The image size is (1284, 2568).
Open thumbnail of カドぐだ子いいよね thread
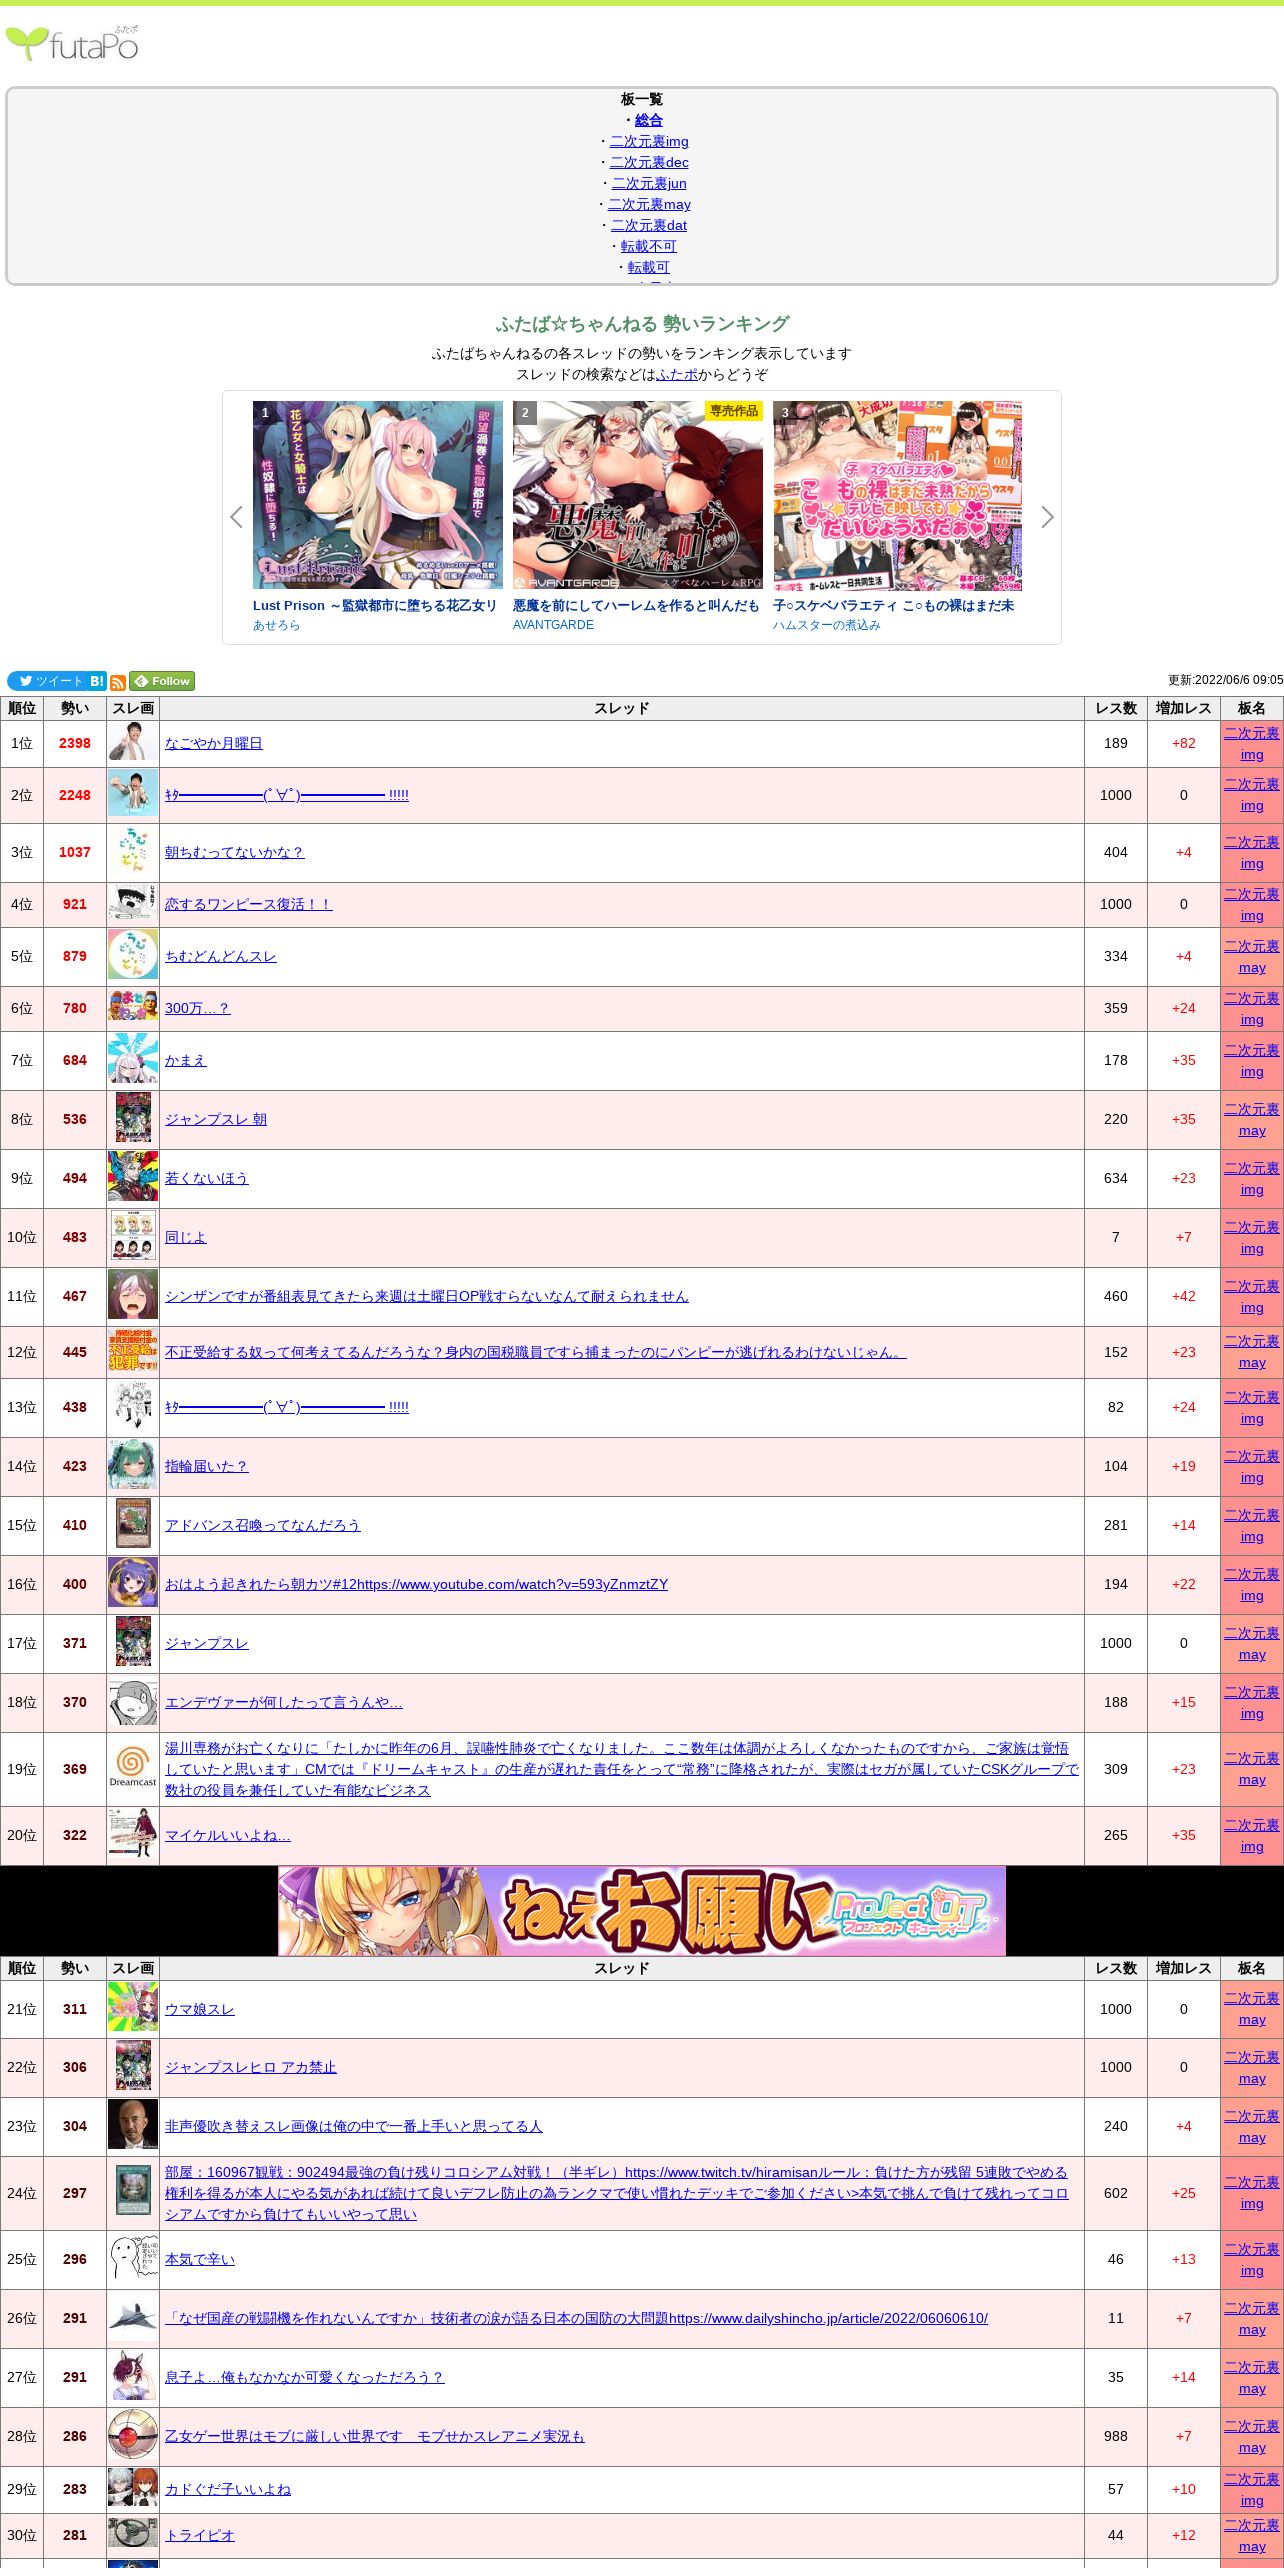coord(133,2489)
